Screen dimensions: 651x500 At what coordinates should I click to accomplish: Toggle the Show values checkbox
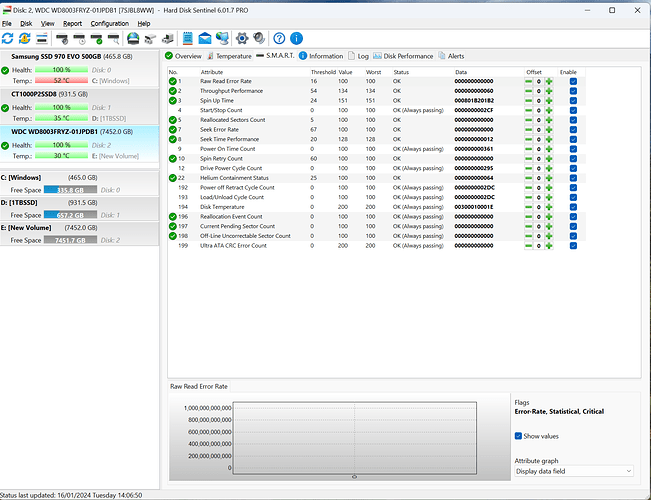point(518,436)
